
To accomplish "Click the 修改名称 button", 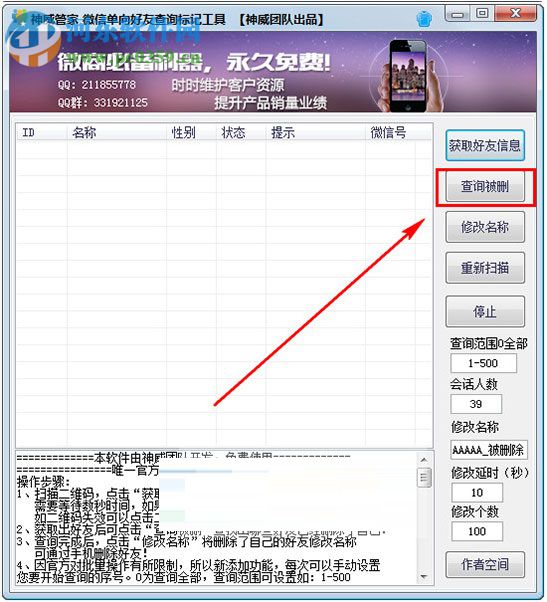I will coord(485,227).
